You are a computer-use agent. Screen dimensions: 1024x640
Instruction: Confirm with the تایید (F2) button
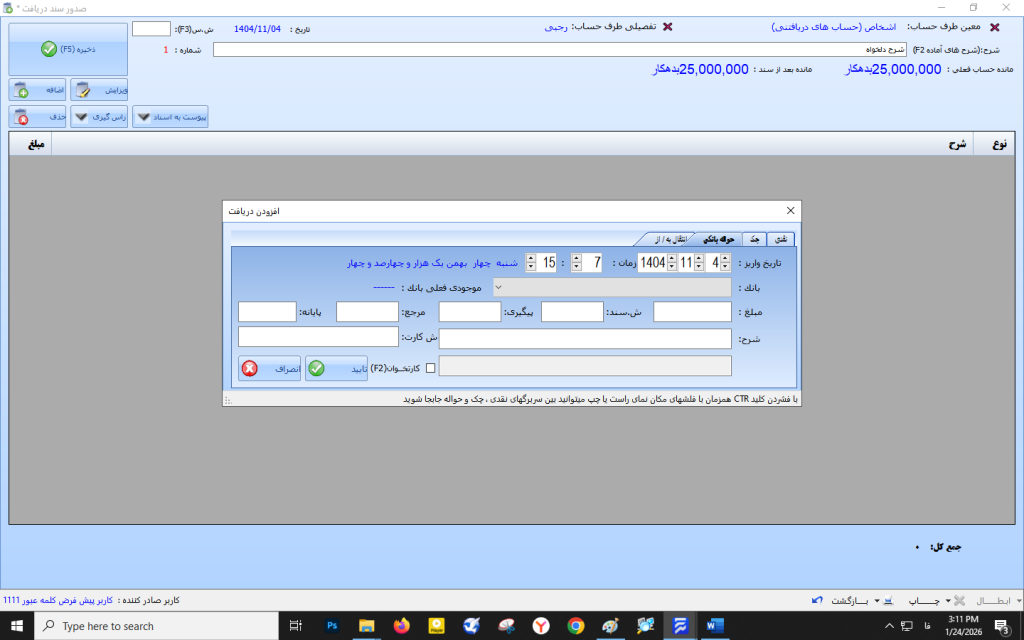point(336,368)
